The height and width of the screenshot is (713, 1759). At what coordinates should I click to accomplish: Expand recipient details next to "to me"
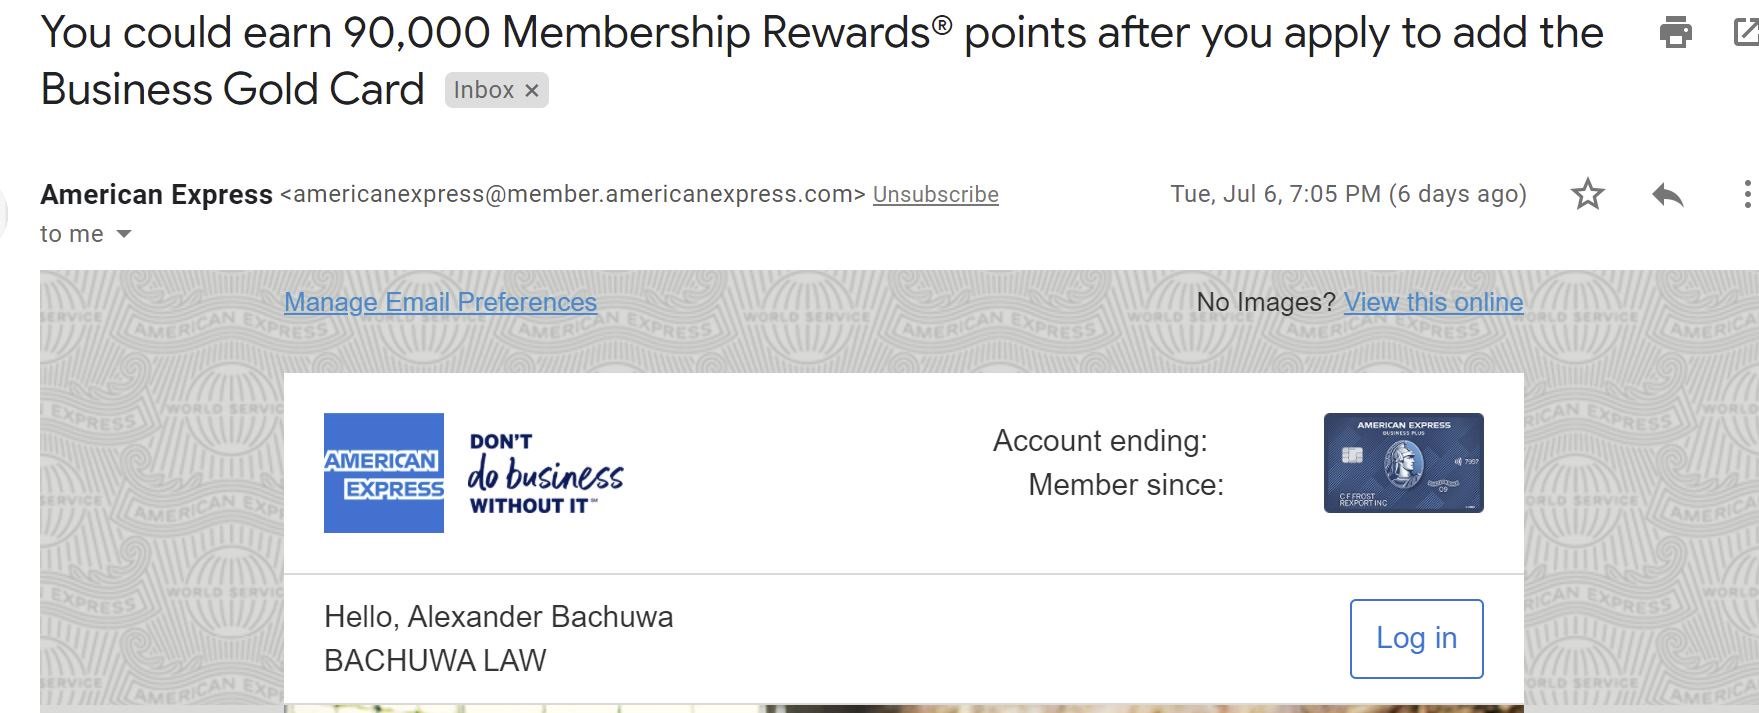(124, 234)
